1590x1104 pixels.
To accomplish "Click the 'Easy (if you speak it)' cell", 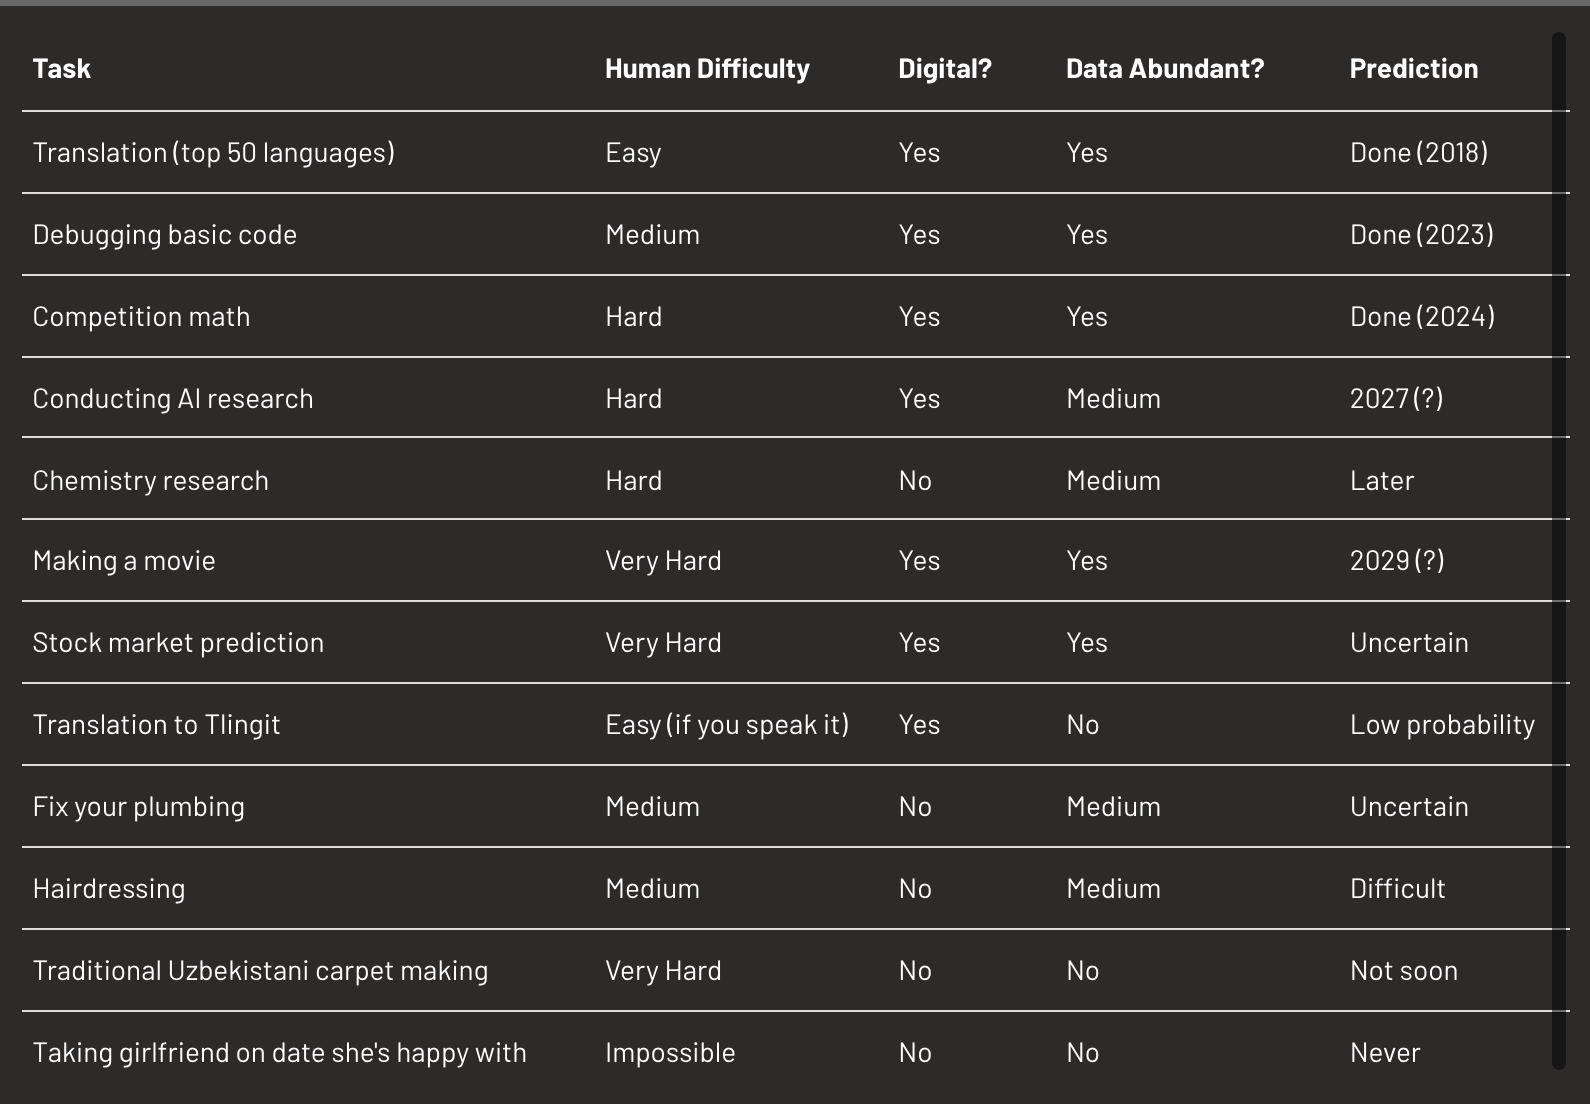I will click(x=727, y=725).
